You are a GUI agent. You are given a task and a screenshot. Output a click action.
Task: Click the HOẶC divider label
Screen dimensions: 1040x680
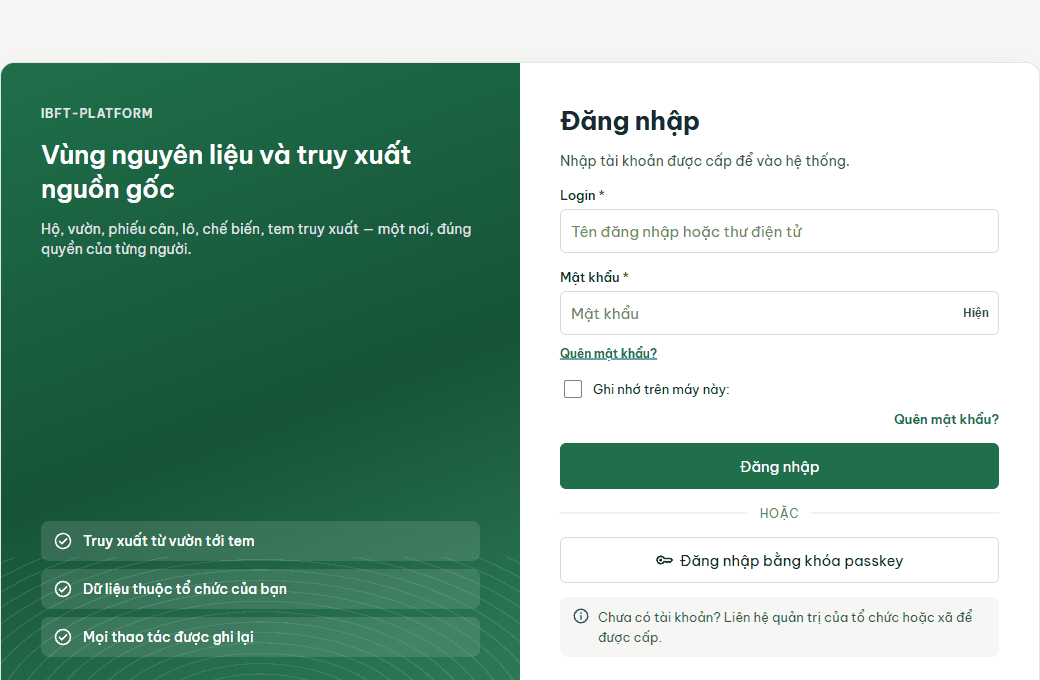tap(779, 513)
